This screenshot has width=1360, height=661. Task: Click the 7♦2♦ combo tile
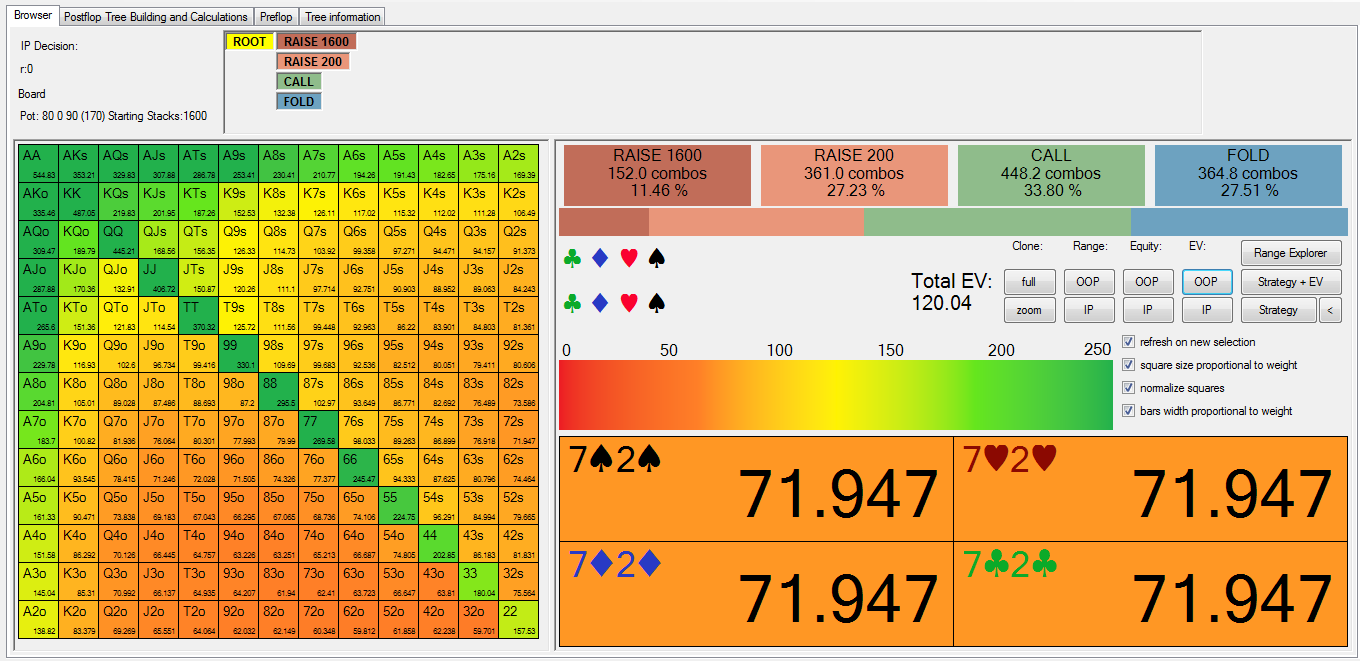[x=756, y=594]
